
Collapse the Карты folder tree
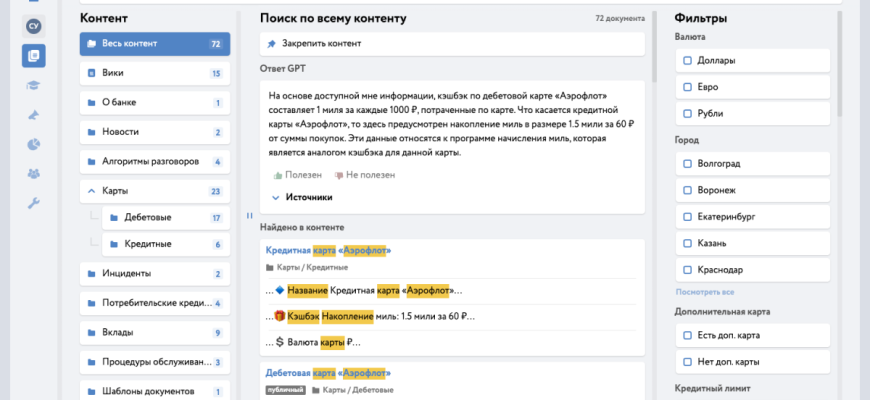pyautogui.click(x=91, y=191)
